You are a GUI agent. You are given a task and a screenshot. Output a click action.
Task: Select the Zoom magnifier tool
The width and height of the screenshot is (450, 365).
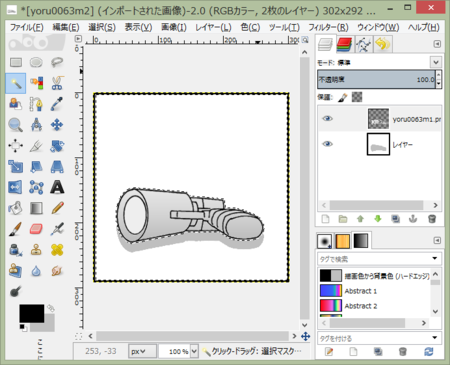[16, 125]
